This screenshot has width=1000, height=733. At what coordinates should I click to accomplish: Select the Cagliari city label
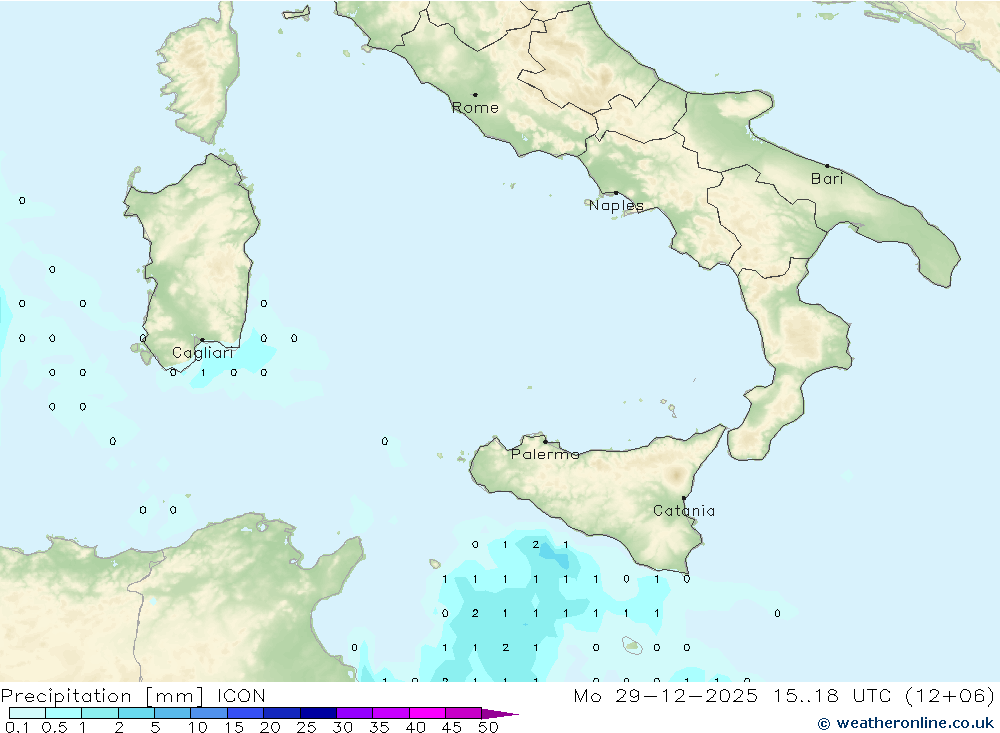[203, 353]
